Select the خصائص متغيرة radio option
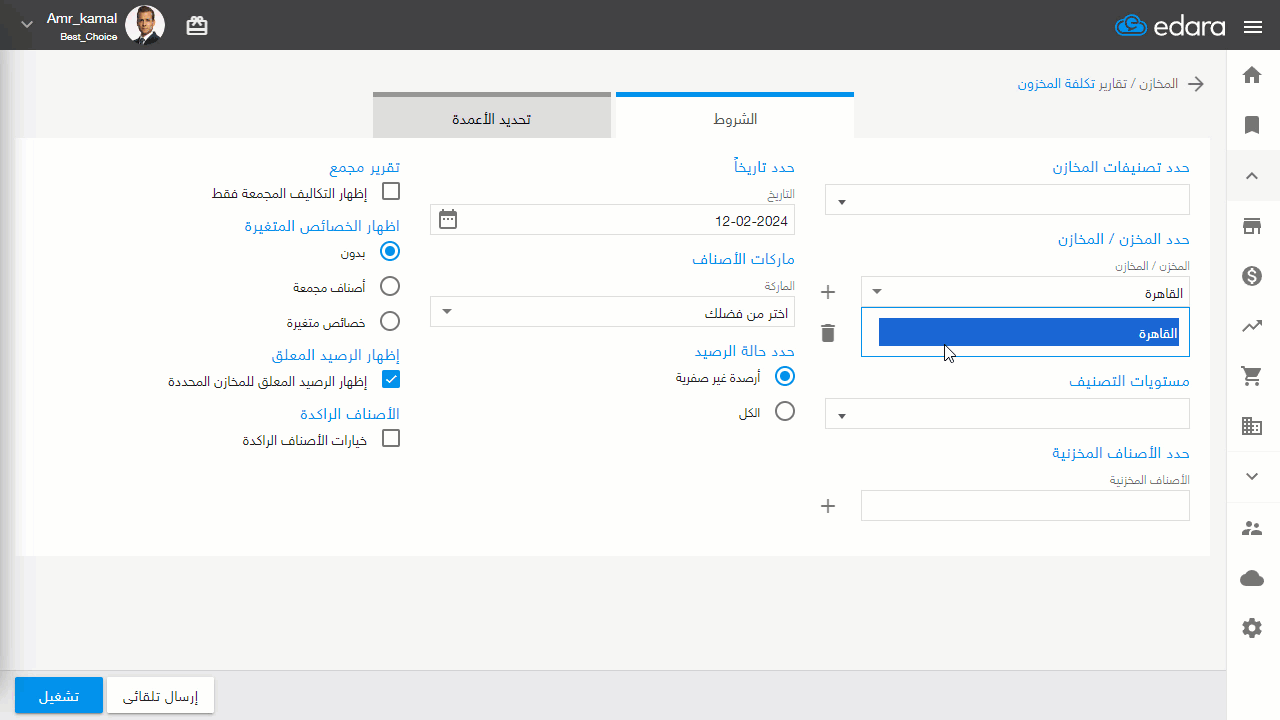 click(x=391, y=321)
